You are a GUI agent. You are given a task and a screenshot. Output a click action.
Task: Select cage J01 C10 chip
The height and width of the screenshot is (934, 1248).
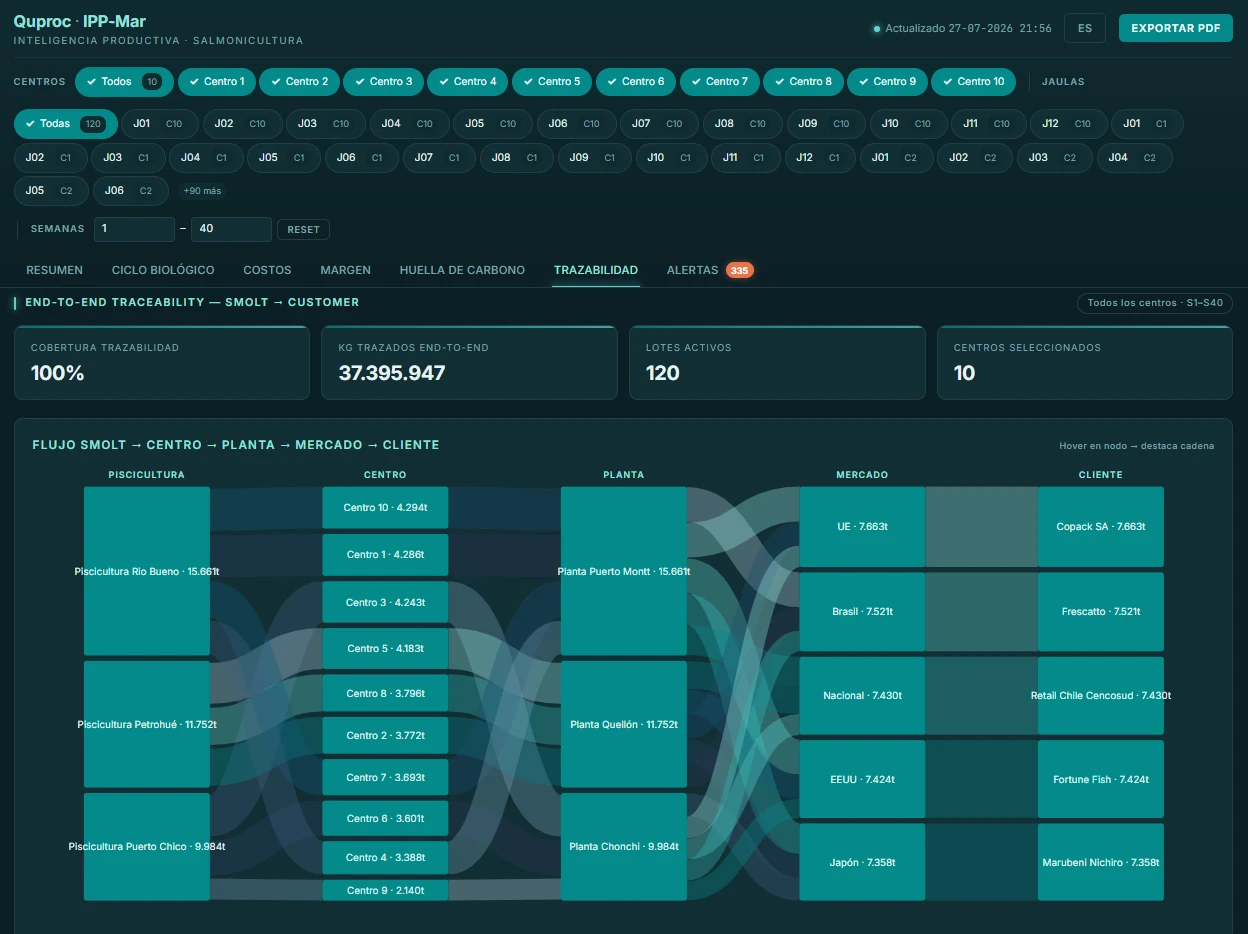(x=159, y=124)
